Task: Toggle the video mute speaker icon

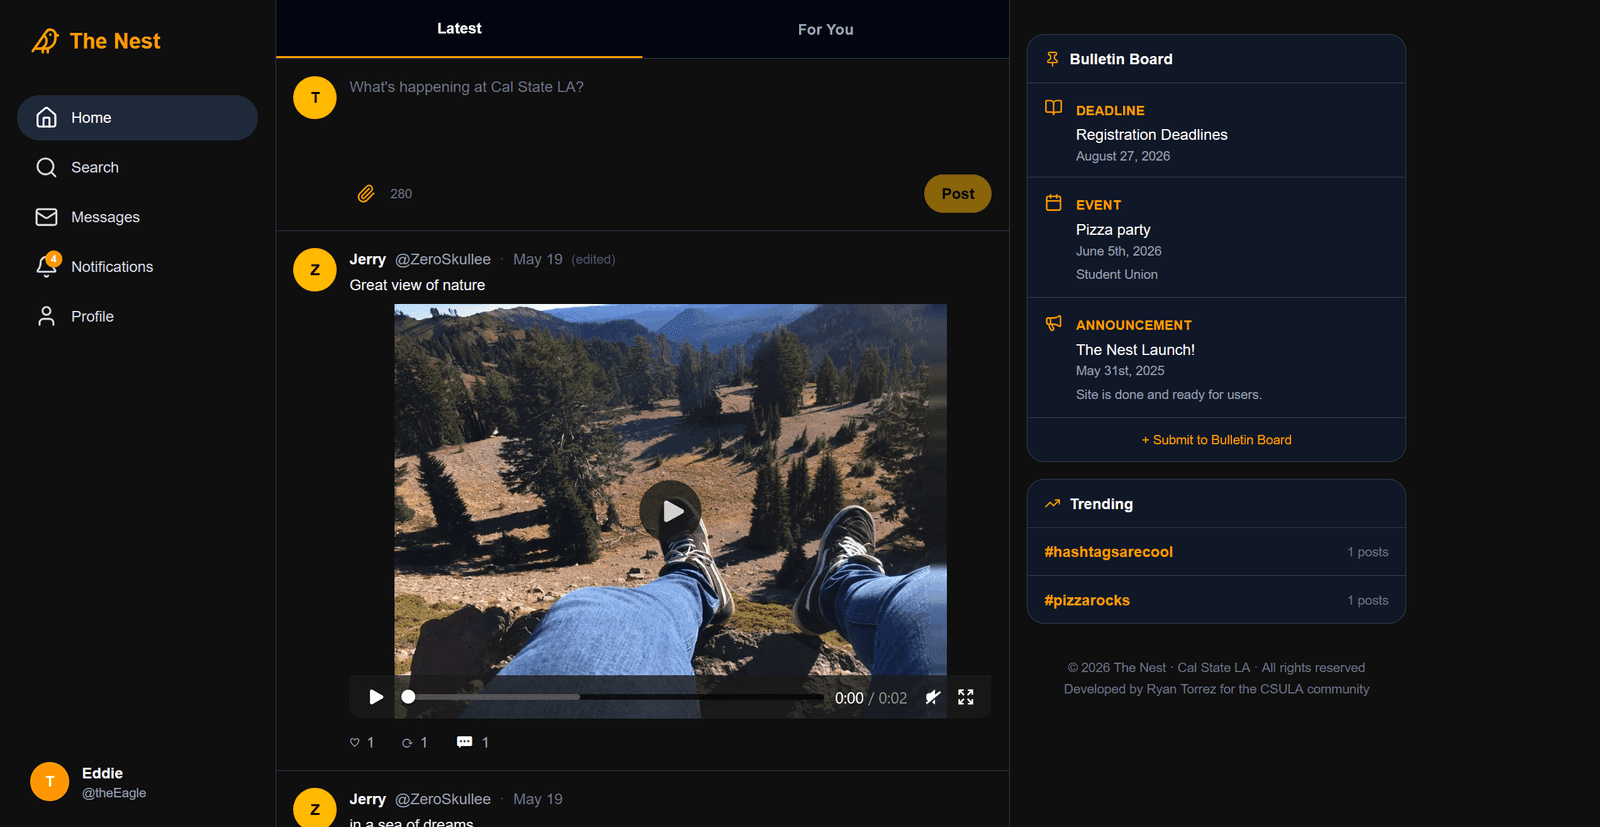Action: [932, 697]
